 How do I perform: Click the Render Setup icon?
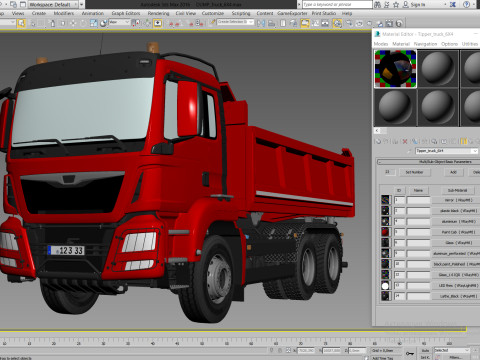coord(349,23)
